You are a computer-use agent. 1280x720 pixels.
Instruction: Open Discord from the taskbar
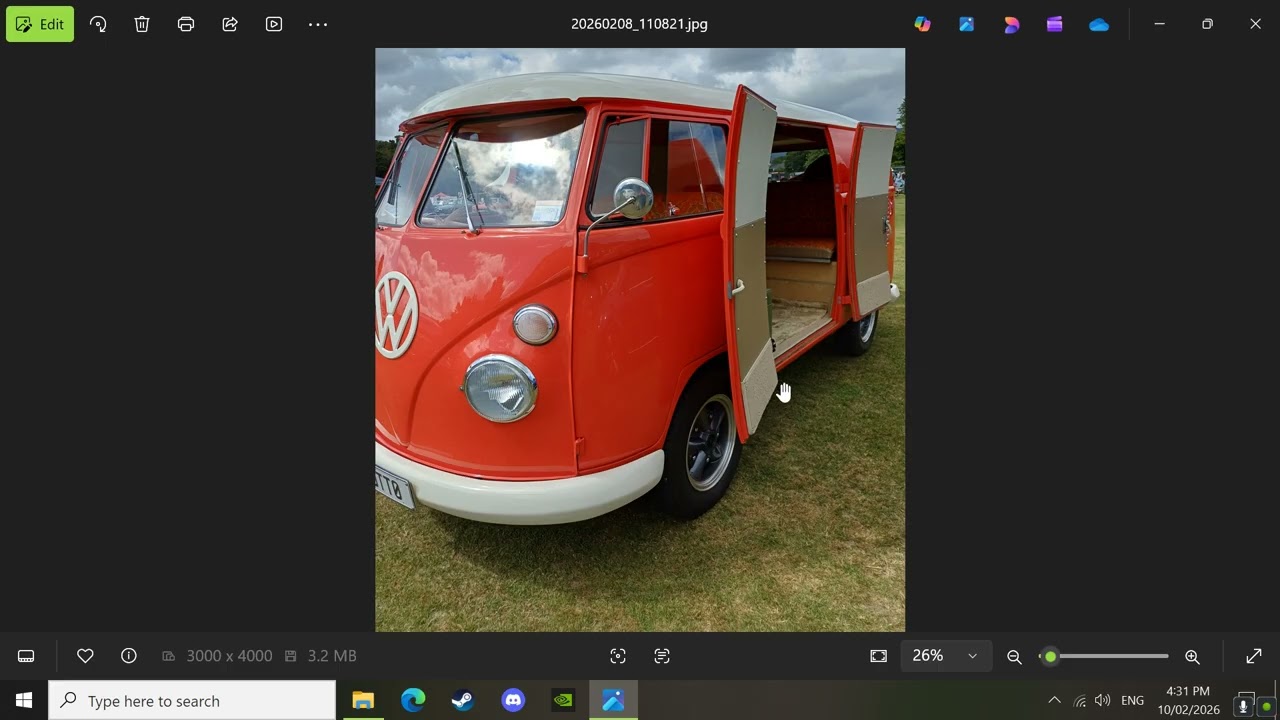pyautogui.click(x=513, y=700)
